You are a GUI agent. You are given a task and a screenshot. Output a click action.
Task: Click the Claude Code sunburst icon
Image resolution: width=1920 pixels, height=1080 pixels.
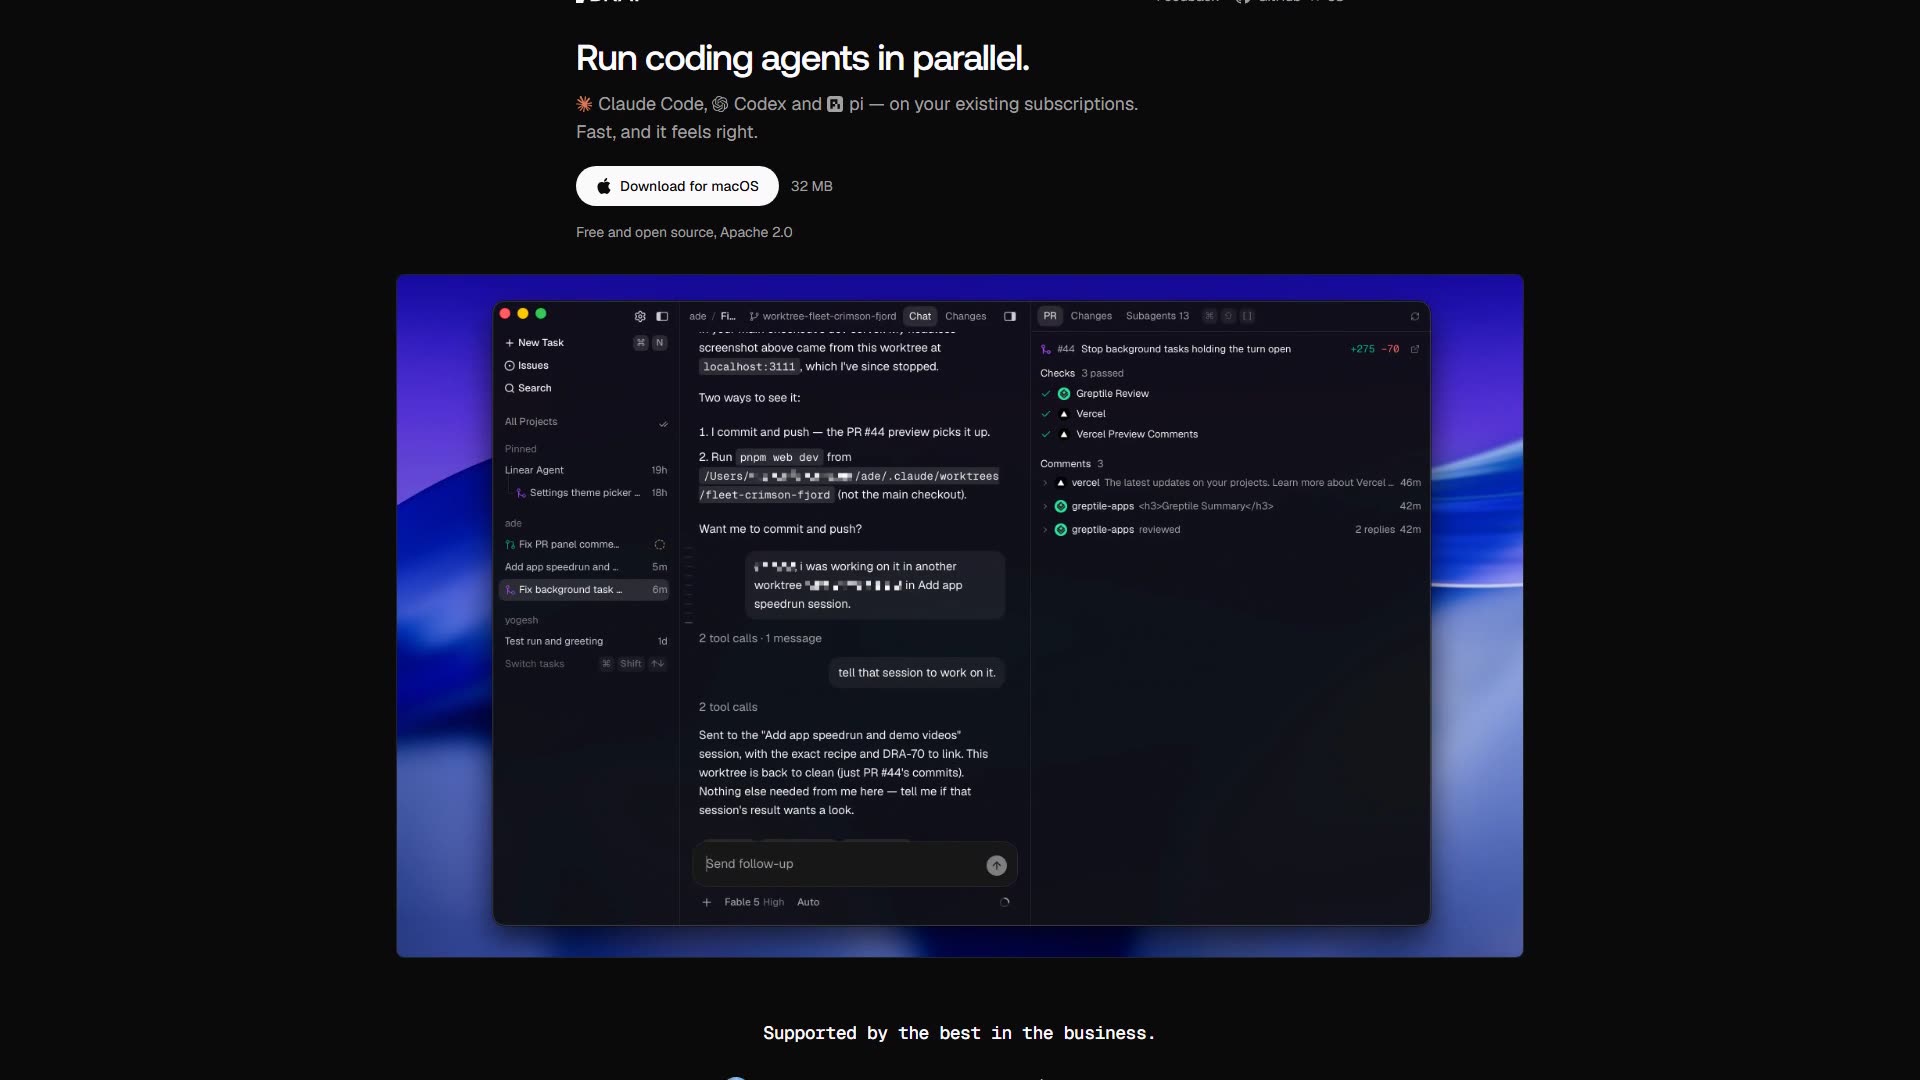(x=584, y=104)
